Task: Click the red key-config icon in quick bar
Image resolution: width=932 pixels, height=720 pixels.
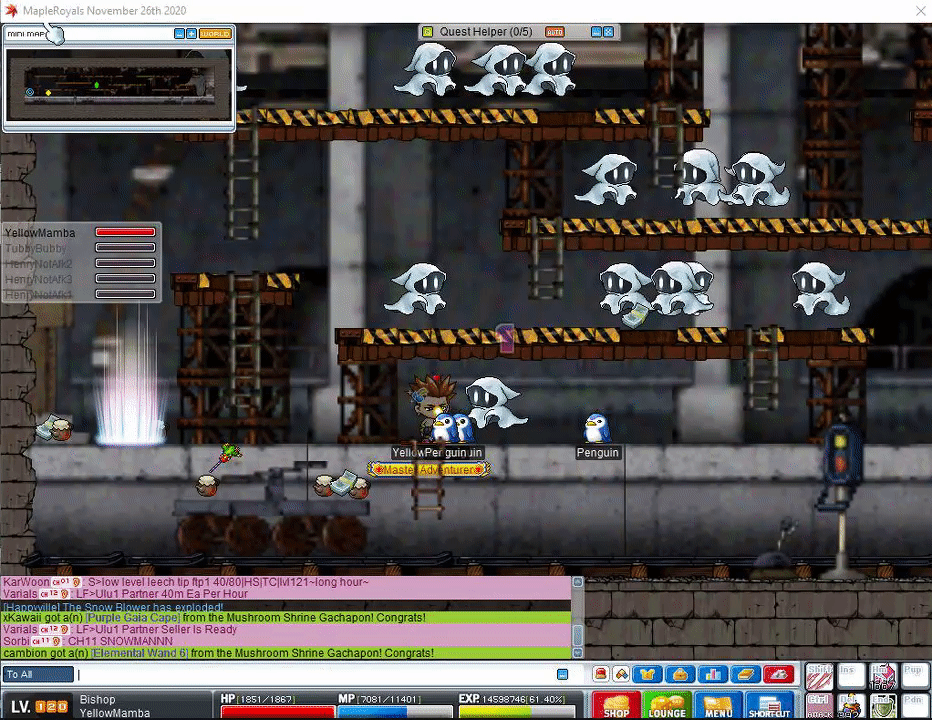Action: coord(779,674)
